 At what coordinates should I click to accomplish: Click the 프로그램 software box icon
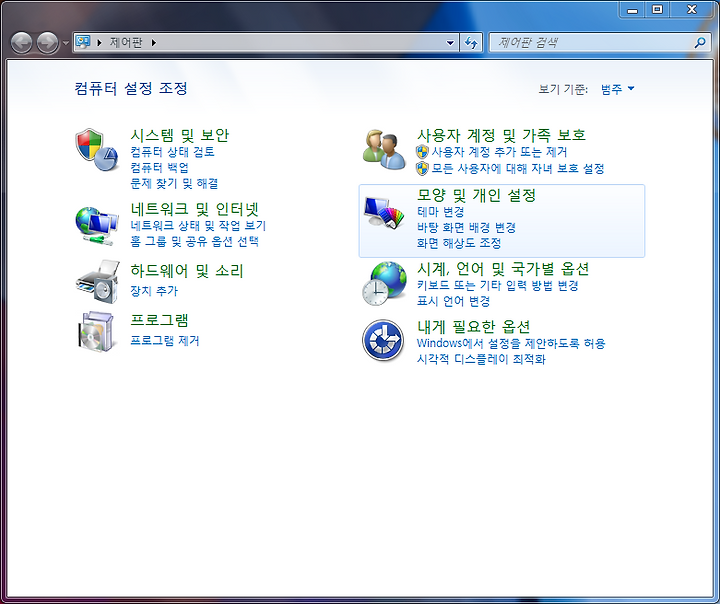96,332
